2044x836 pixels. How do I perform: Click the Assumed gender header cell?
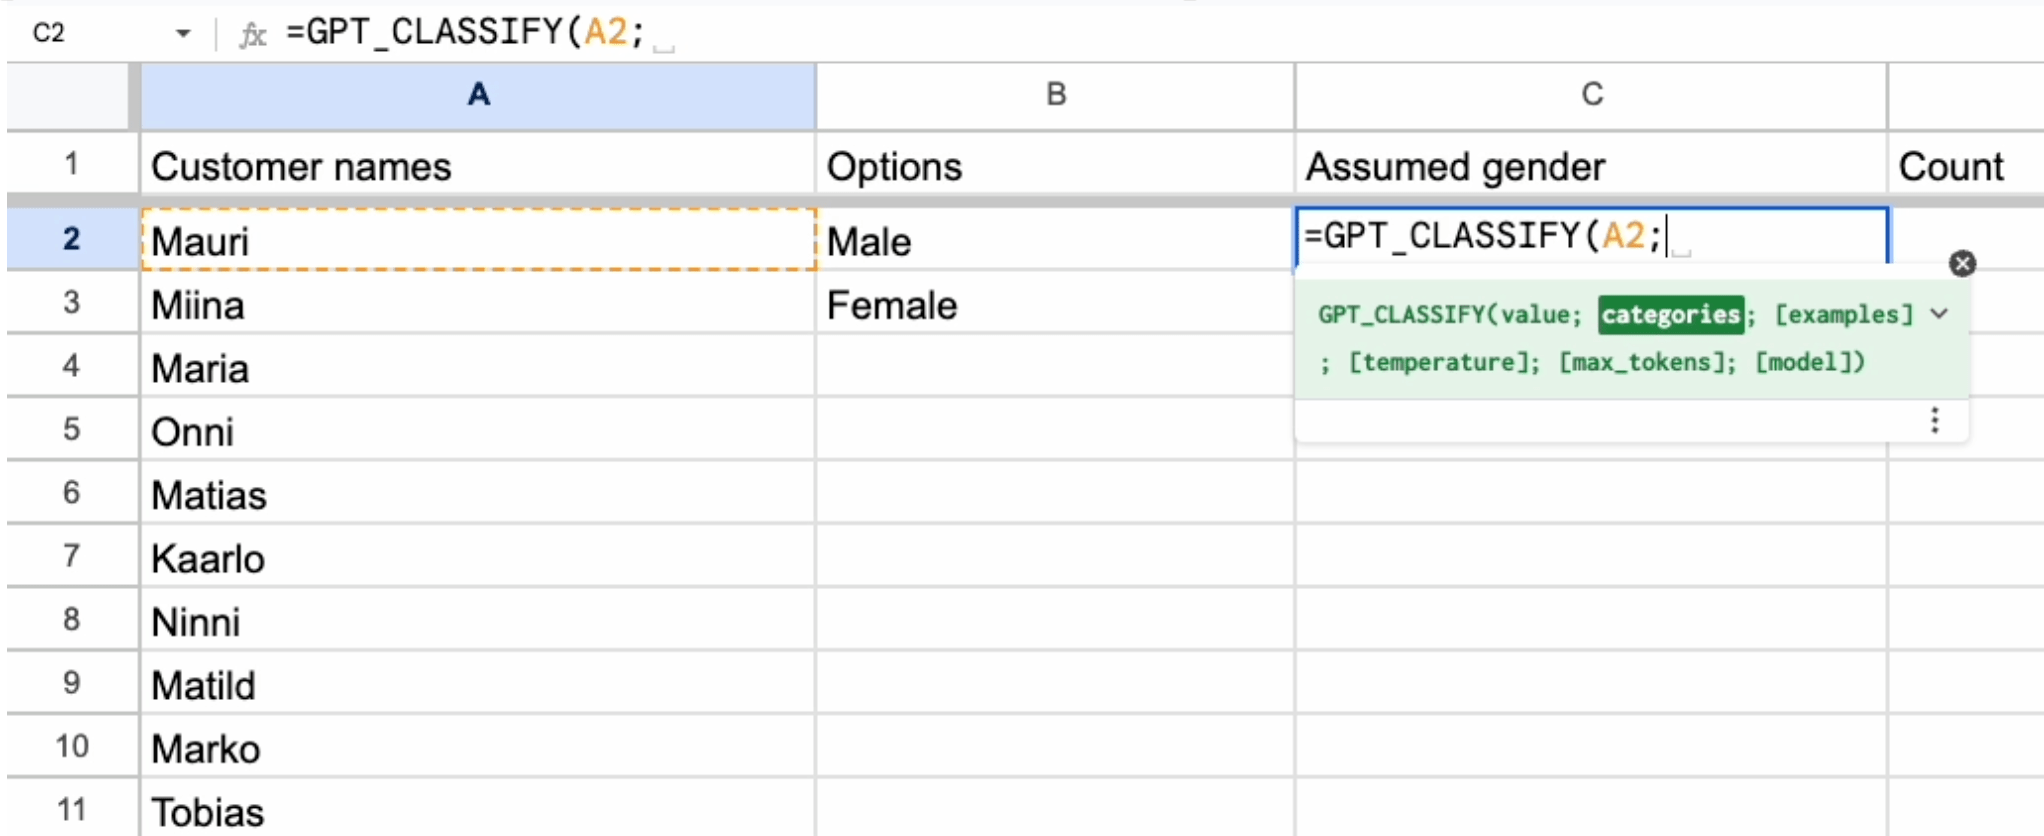tap(1591, 166)
